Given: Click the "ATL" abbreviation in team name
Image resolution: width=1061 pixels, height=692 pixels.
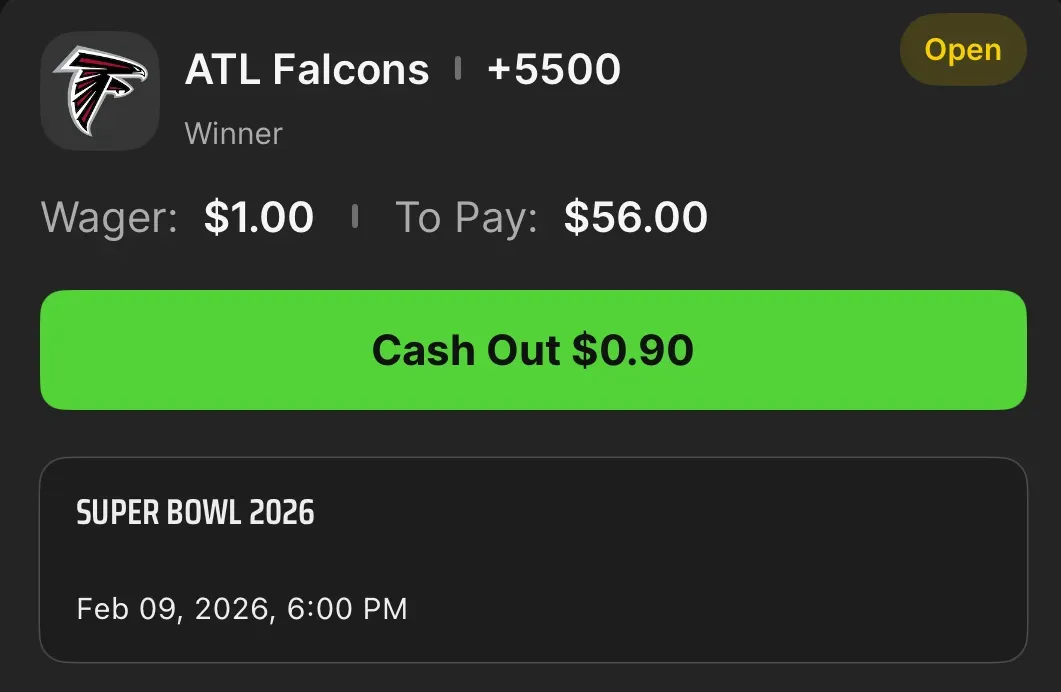Looking at the screenshot, I should [223, 70].
